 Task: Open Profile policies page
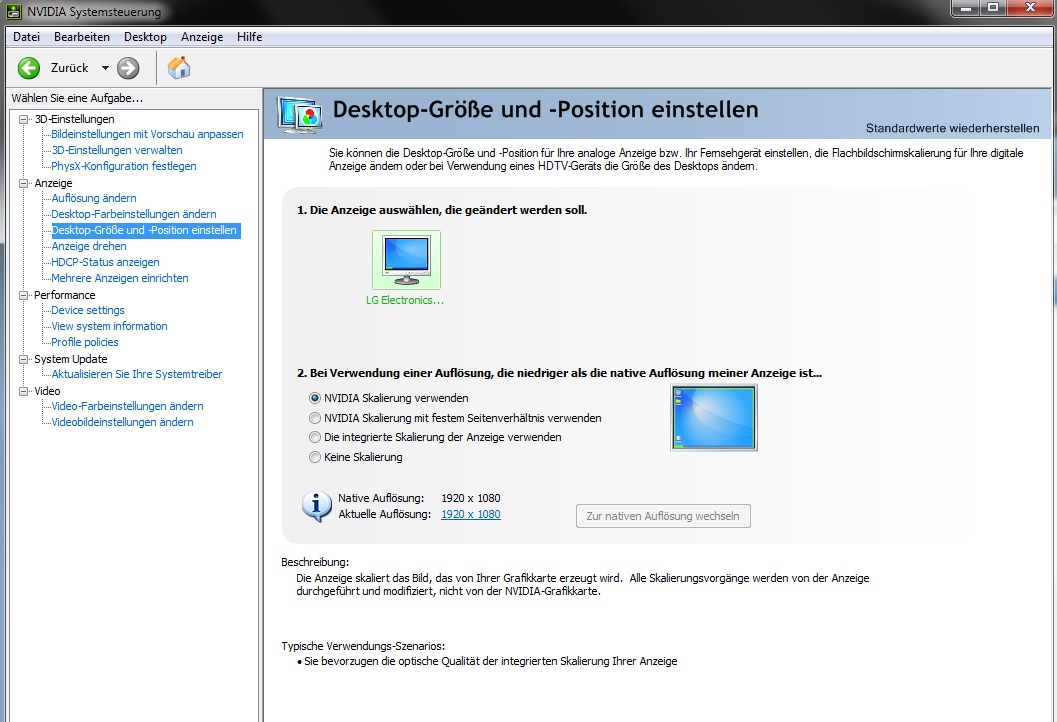point(85,342)
